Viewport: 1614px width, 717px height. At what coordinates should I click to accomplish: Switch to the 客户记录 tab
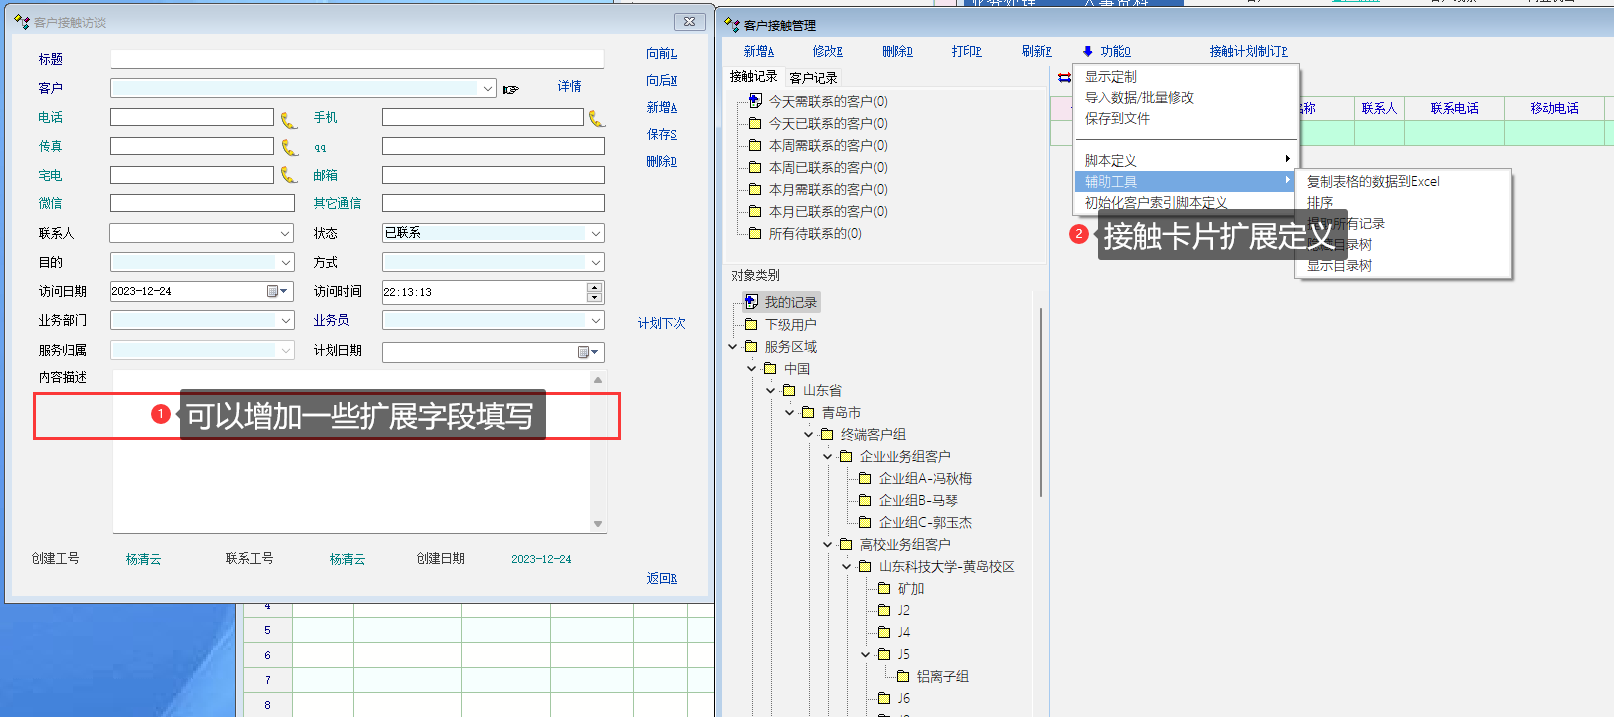click(x=813, y=78)
